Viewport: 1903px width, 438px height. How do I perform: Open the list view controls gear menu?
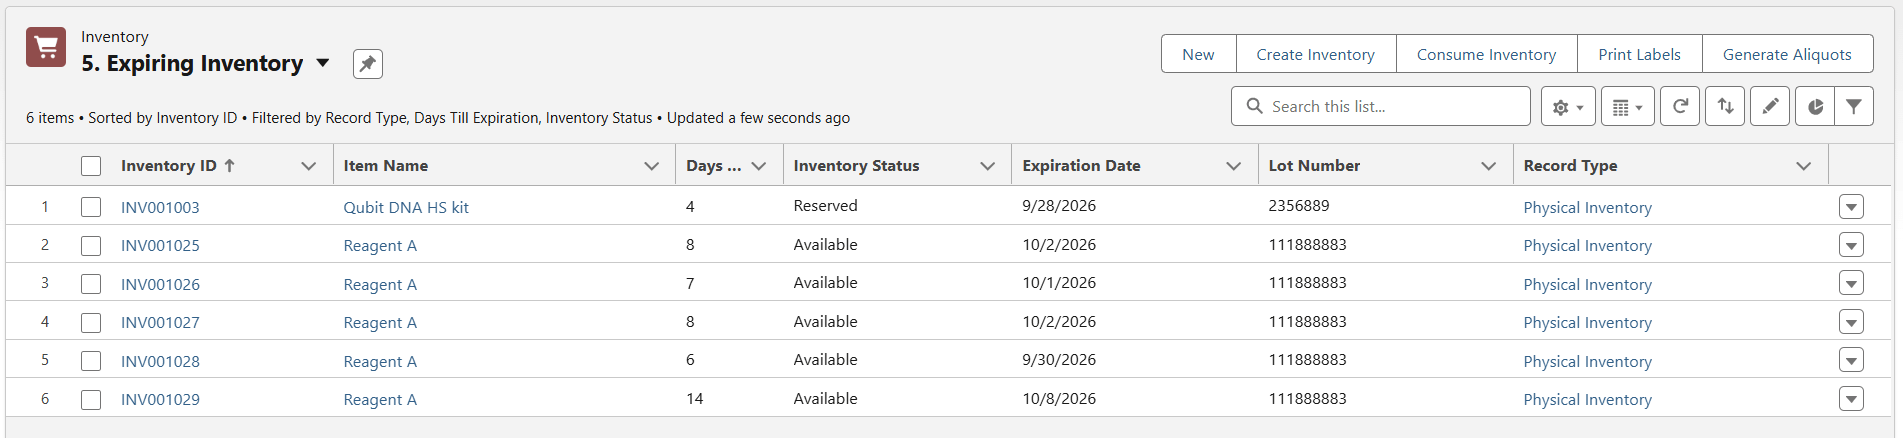(1567, 106)
